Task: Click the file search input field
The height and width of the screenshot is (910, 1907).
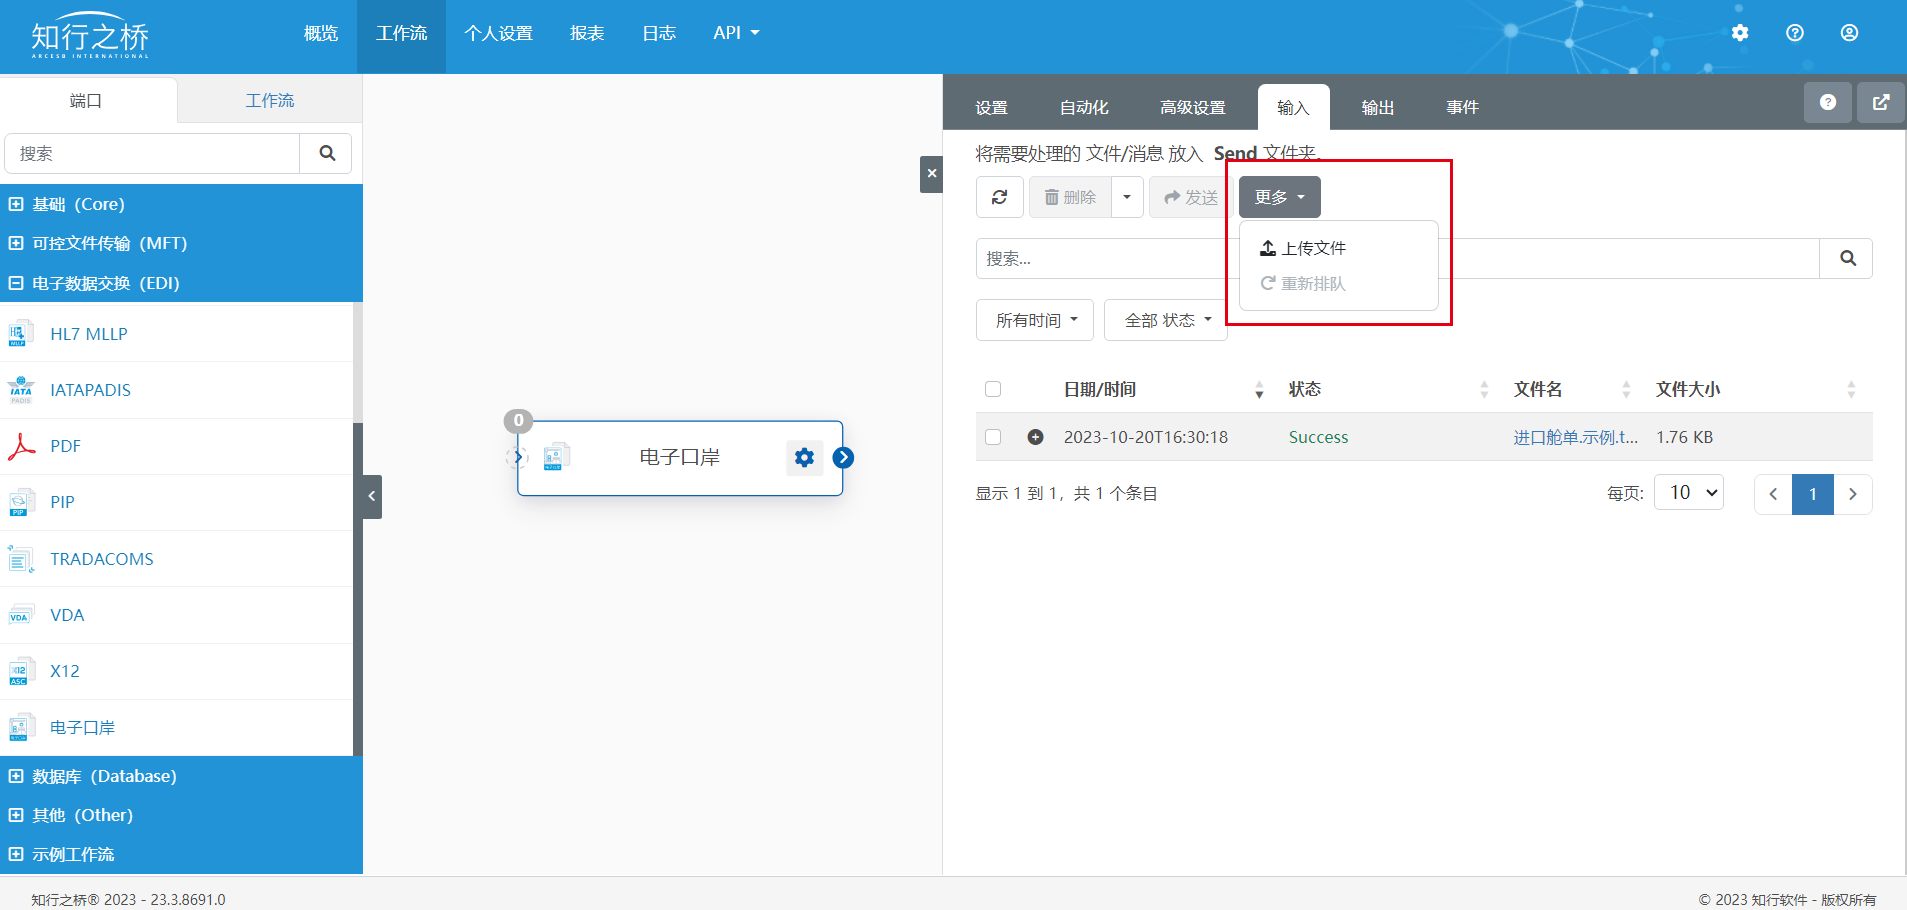Action: (x=1100, y=259)
